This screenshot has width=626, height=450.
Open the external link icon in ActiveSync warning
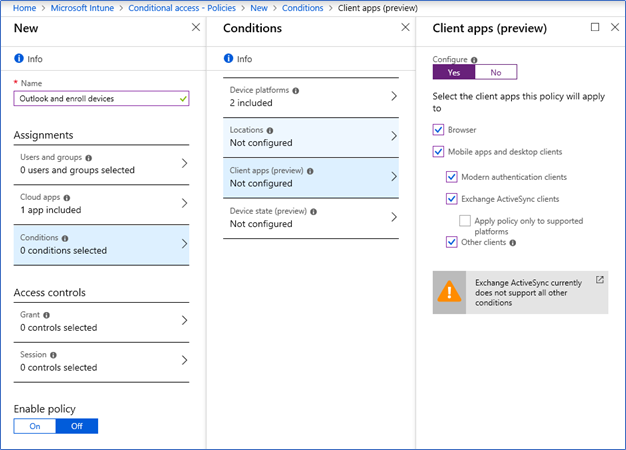(x=600, y=280)
